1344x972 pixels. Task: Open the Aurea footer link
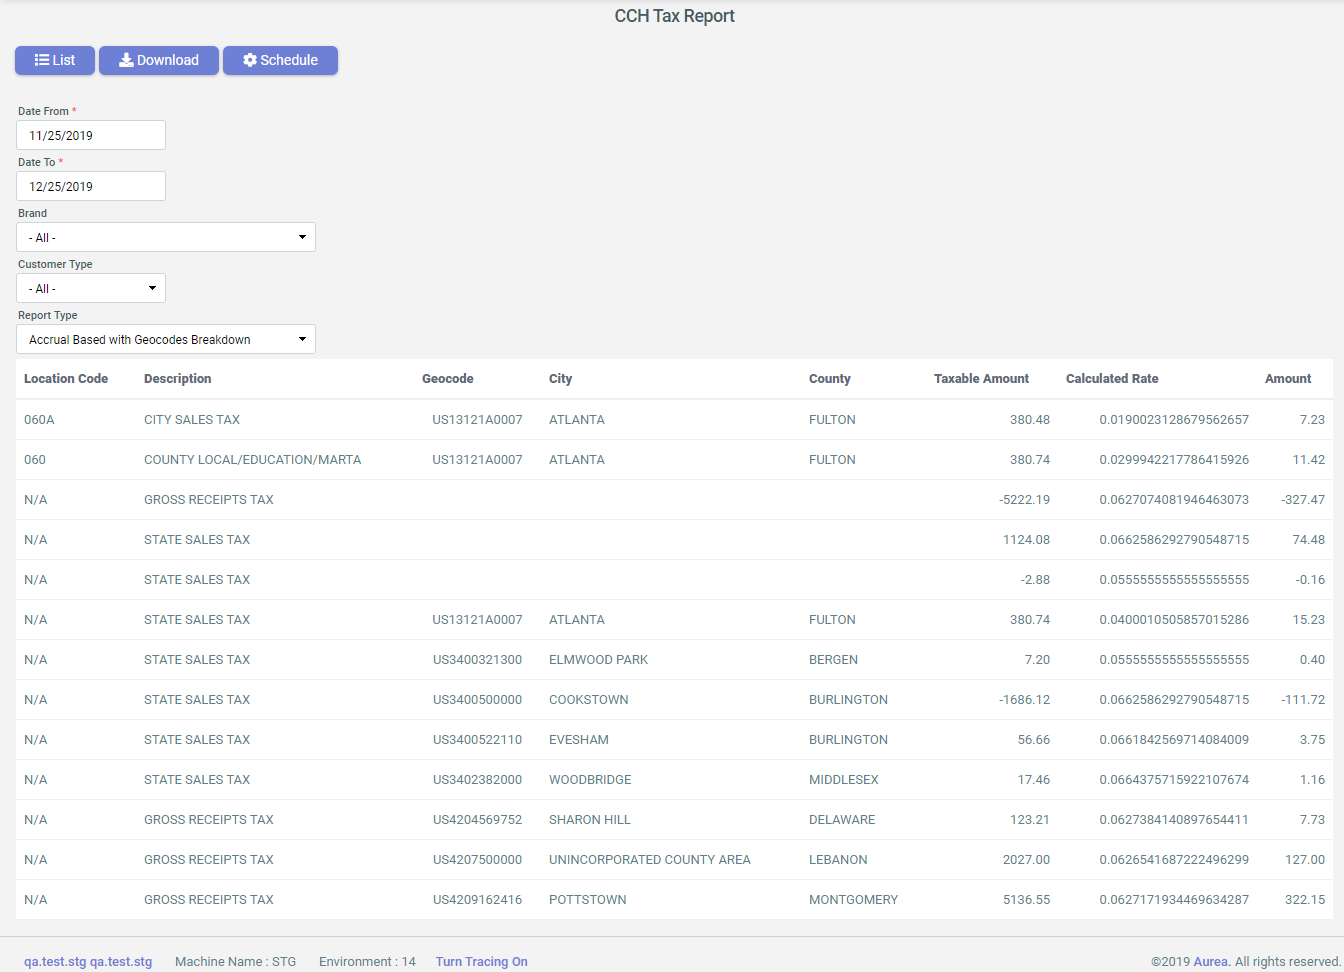pos(1211,962)
